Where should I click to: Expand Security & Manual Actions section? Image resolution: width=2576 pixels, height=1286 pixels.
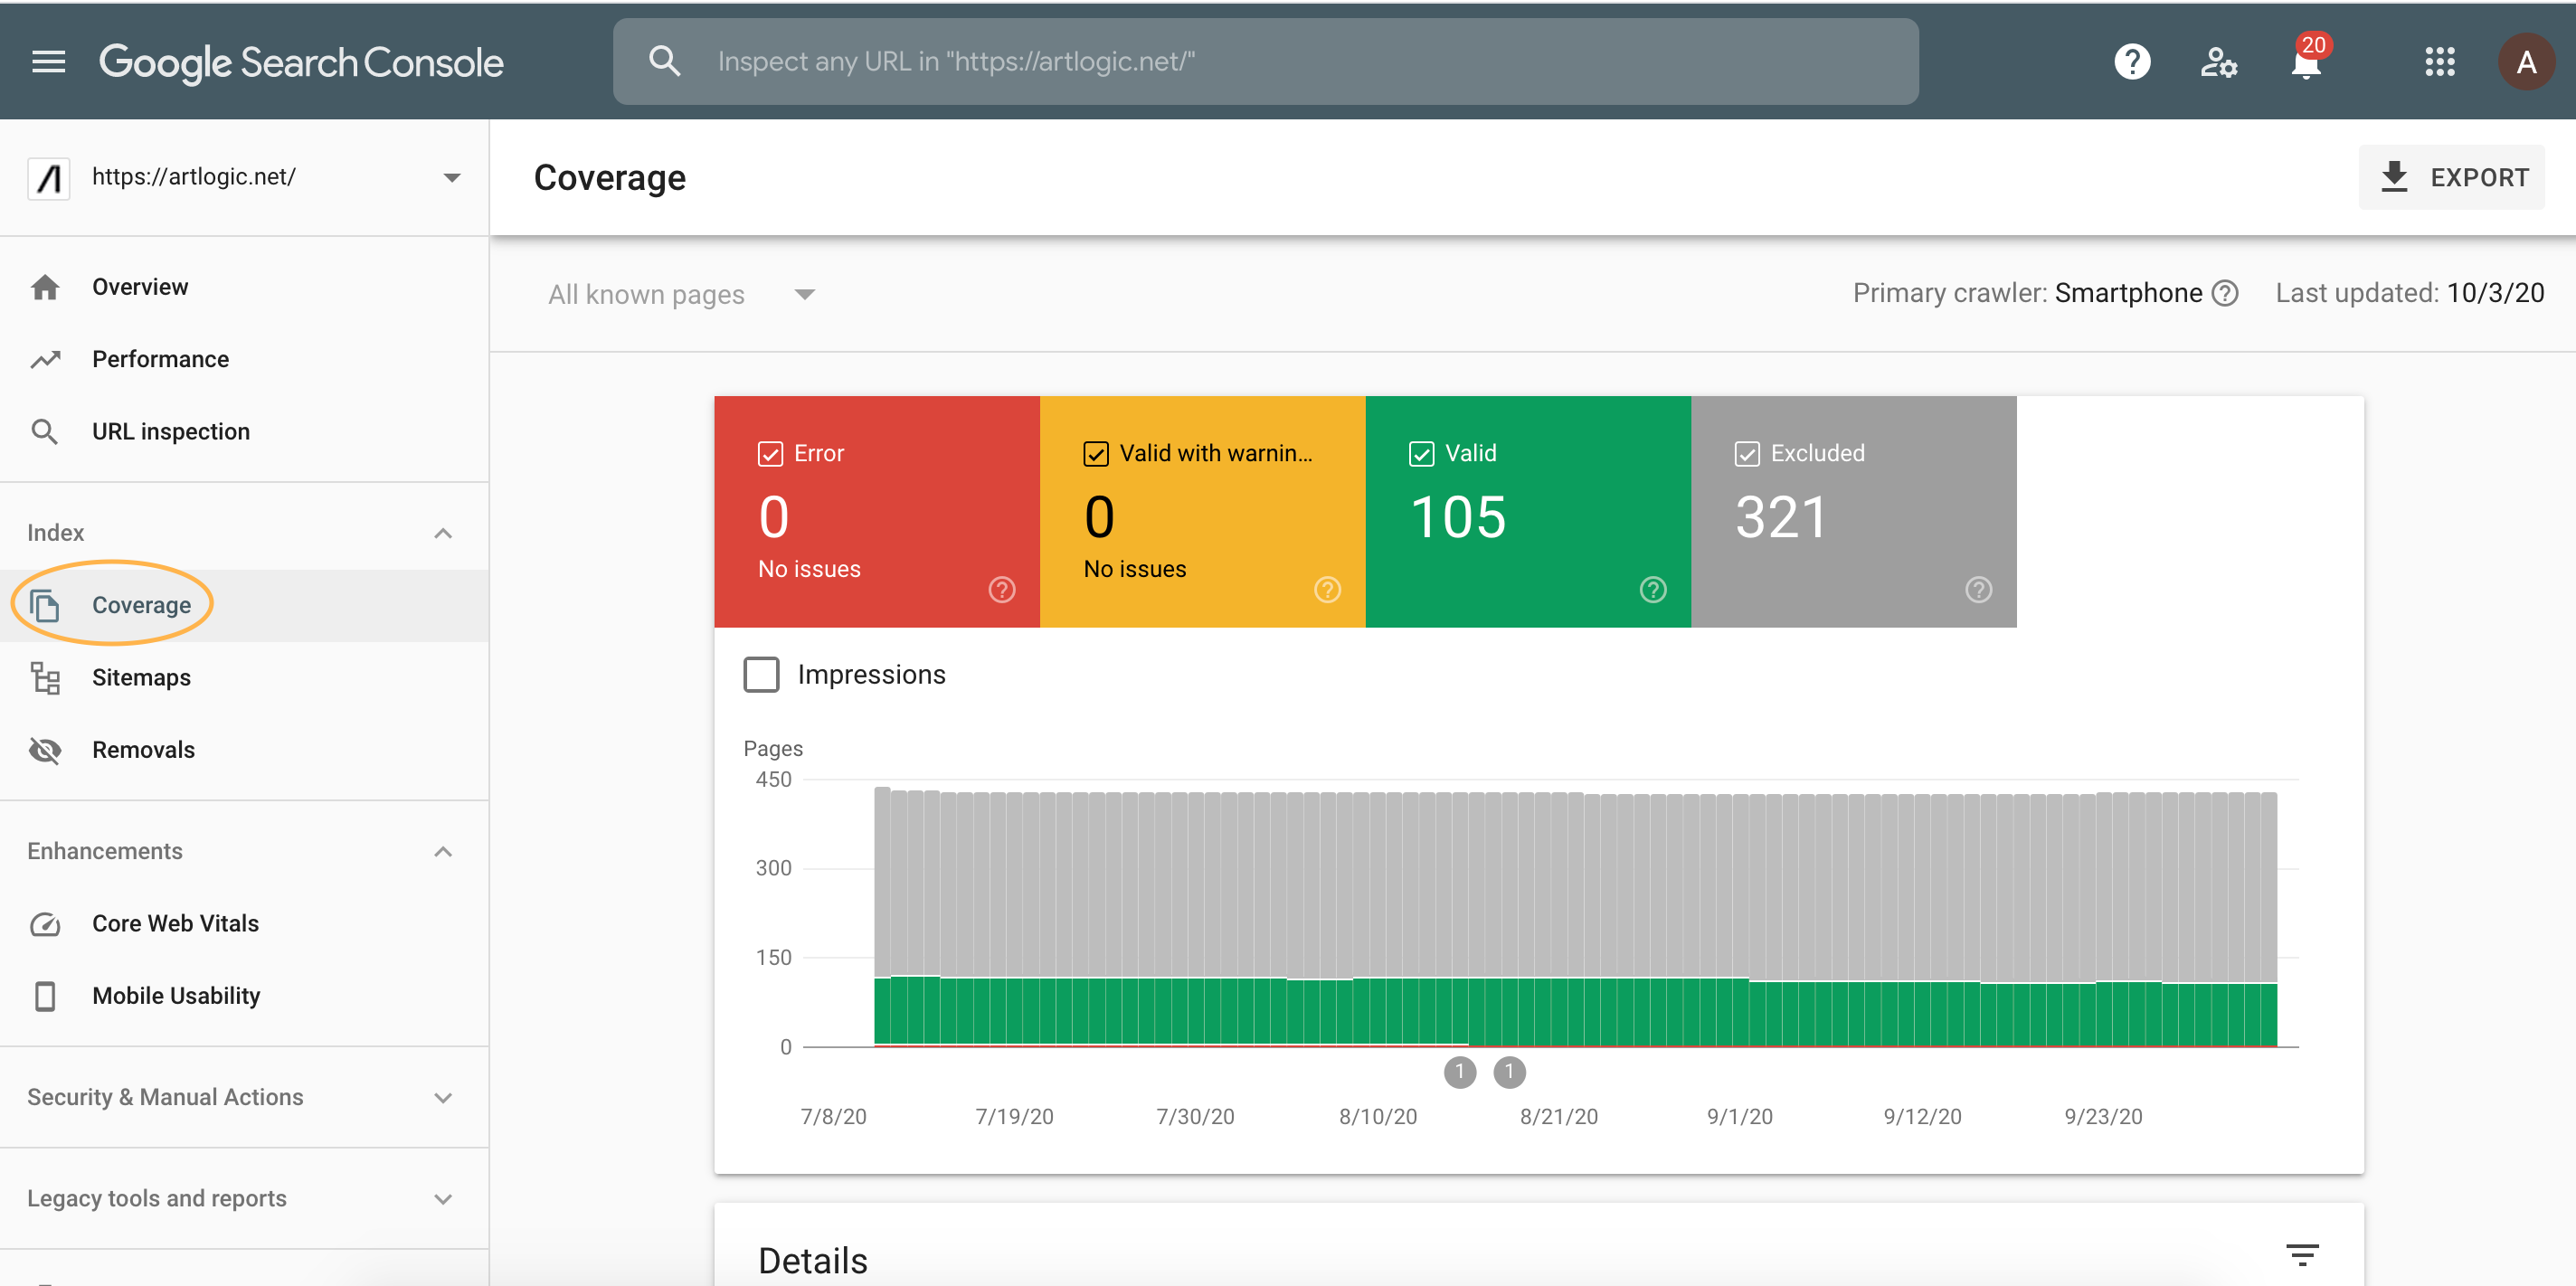click(x=443, y=1098)
